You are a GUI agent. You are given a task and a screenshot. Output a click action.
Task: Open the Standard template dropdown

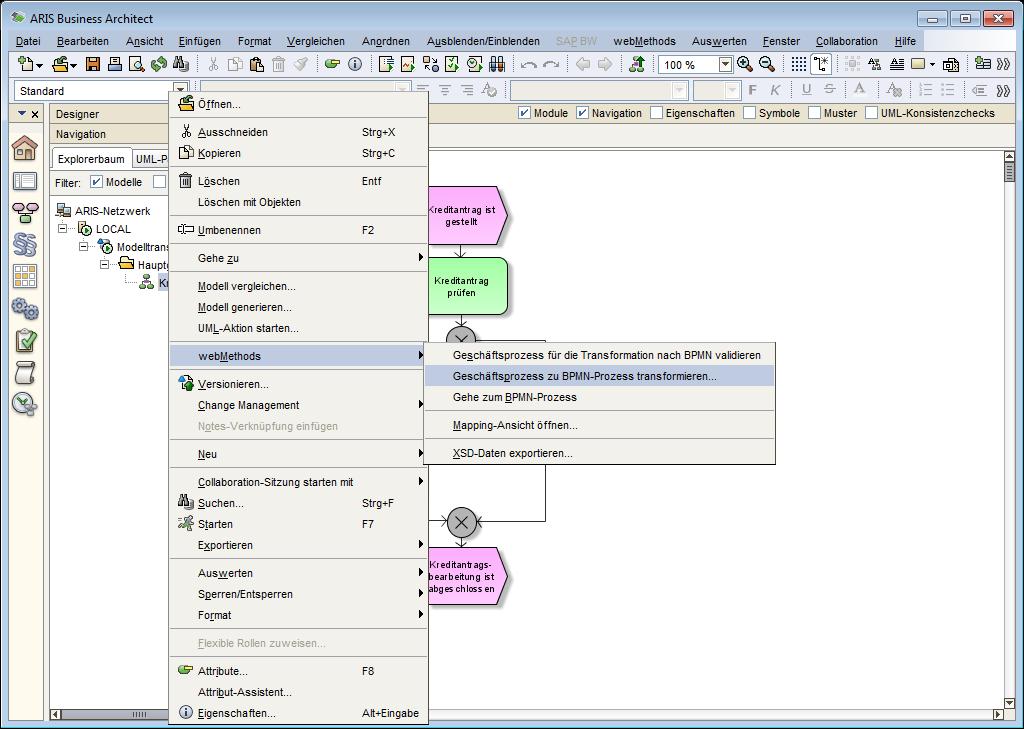click(x=180, y=91)
